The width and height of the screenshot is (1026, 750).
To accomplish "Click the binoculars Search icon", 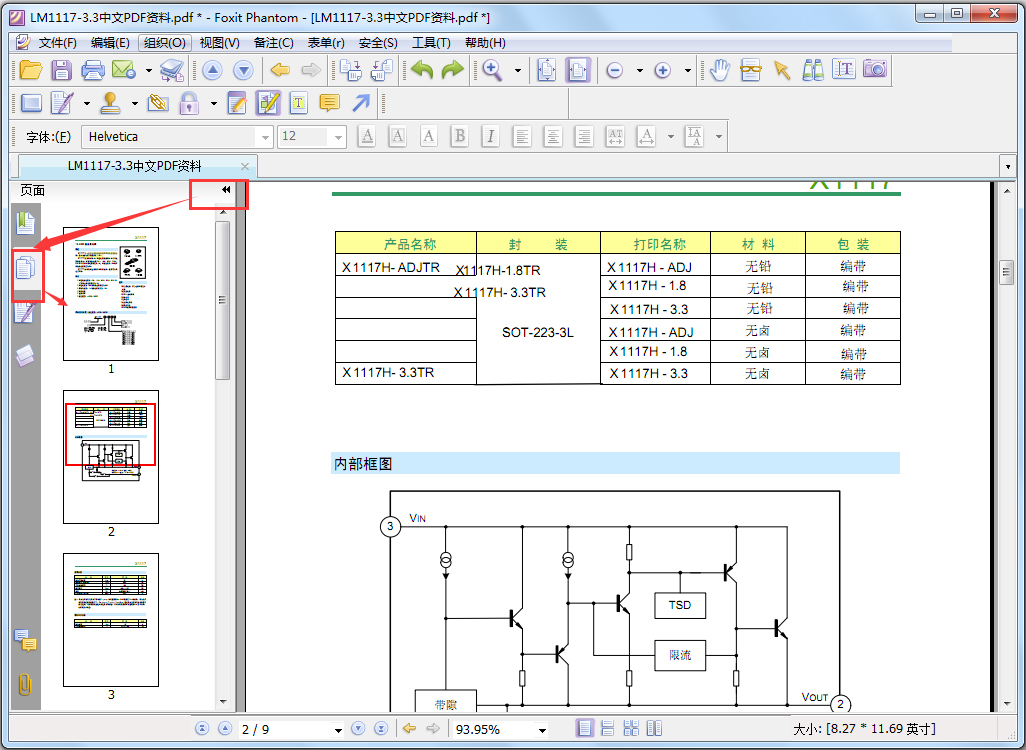I will point(813,69).
